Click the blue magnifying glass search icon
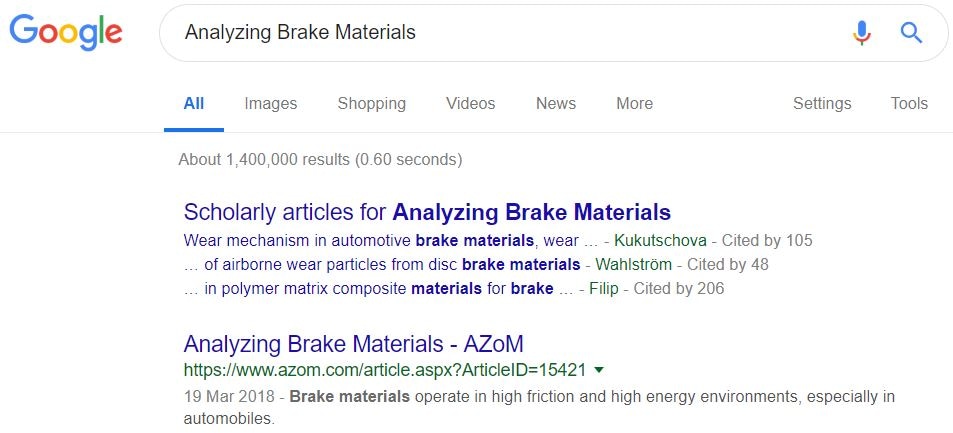 coord(911,32)
